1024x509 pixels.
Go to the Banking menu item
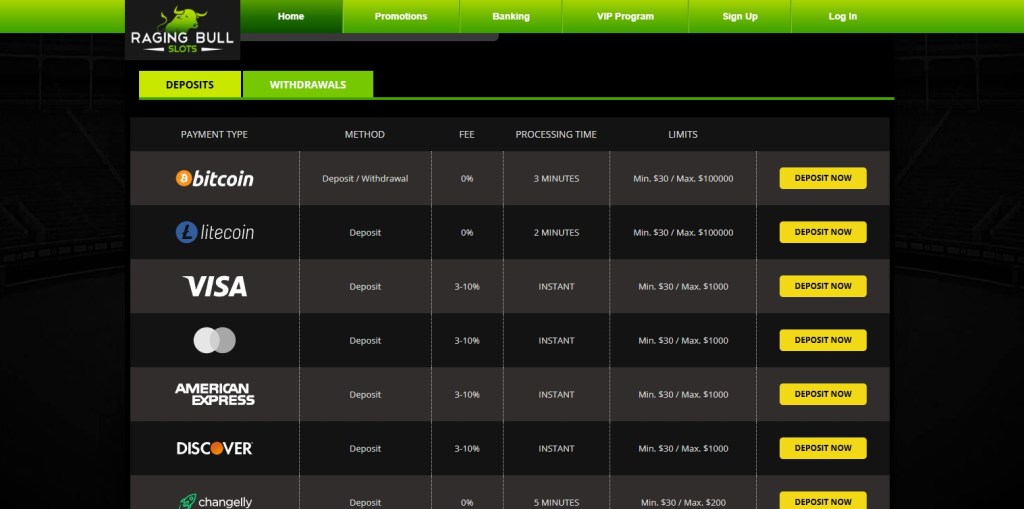click(x=511, y=17)
